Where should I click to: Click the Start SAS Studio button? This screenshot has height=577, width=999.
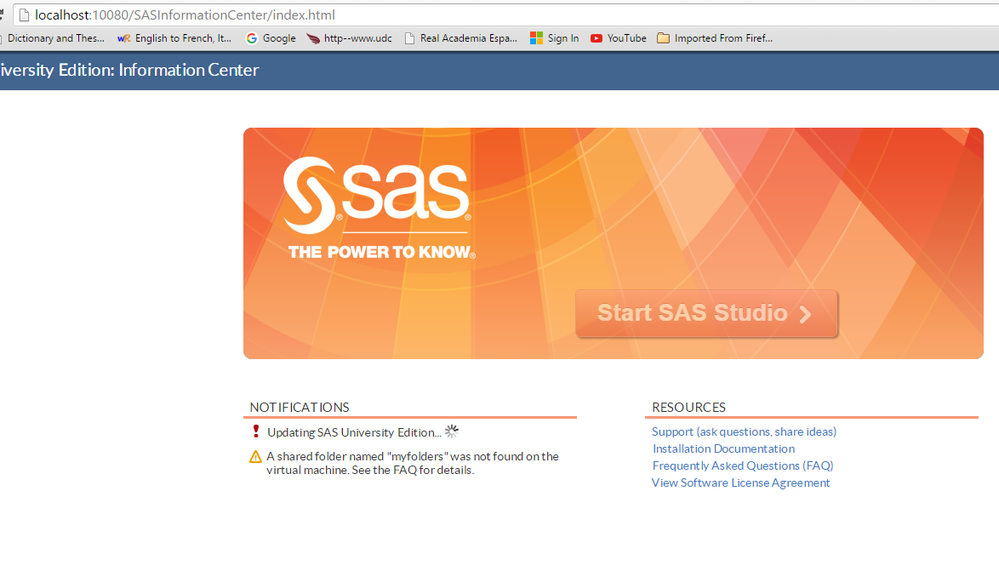706,313
